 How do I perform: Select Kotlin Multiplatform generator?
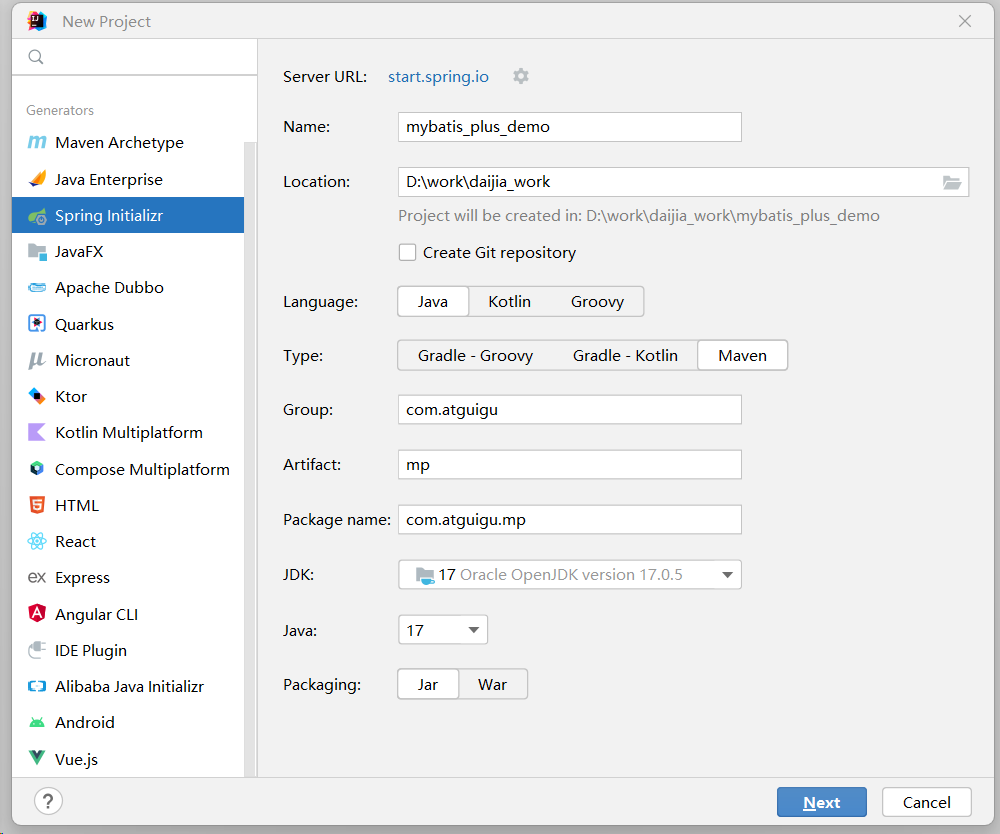pyautogui.click(x=128, y=432)
